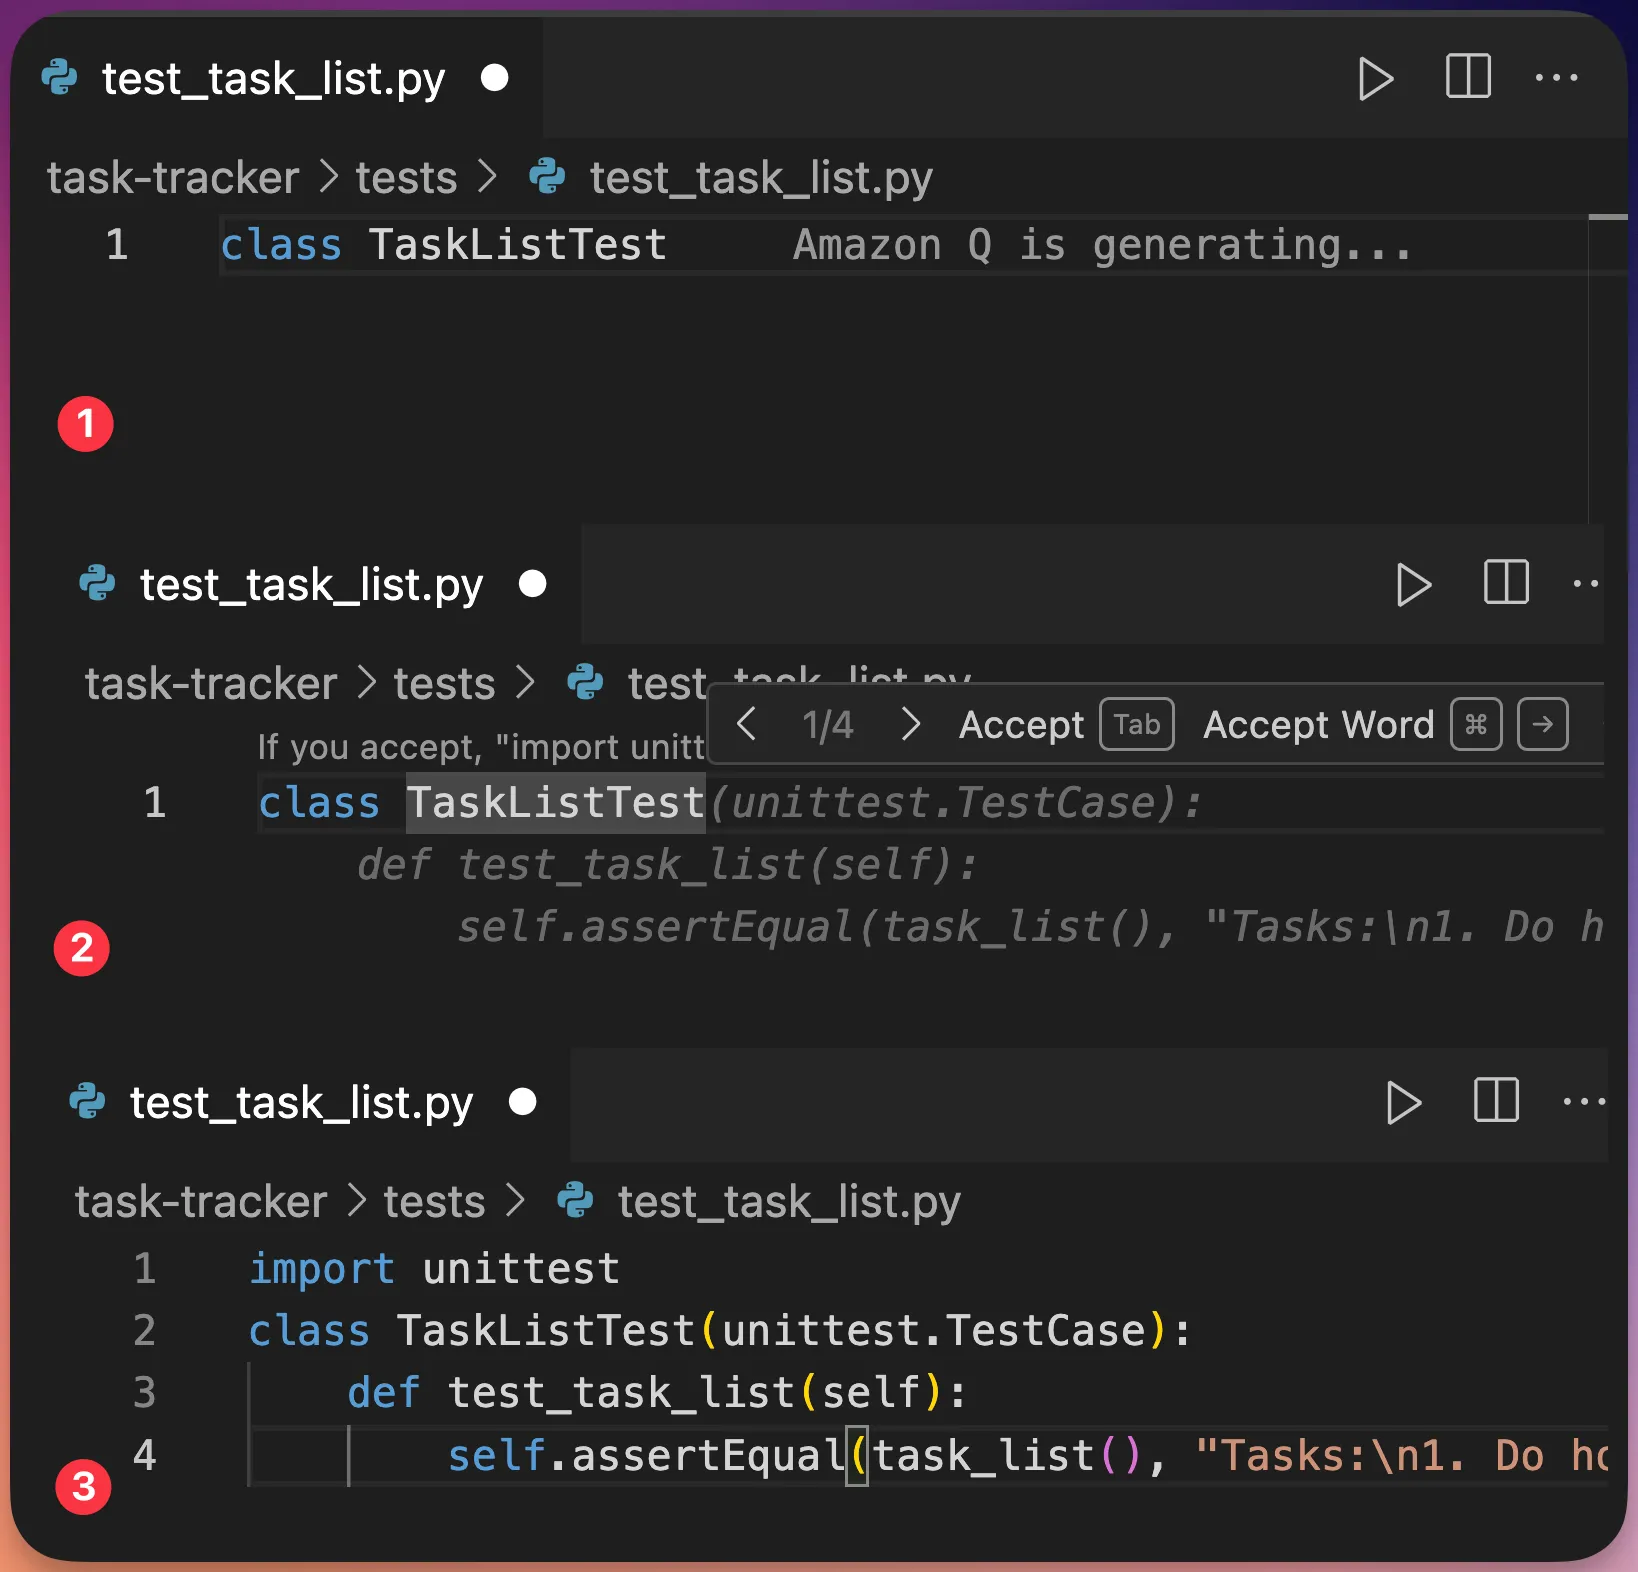Viewport: 1638px width, 1572px height.
Task: Run Python file in the suggestion-toolbar editor
Action: click(1413, 585)
